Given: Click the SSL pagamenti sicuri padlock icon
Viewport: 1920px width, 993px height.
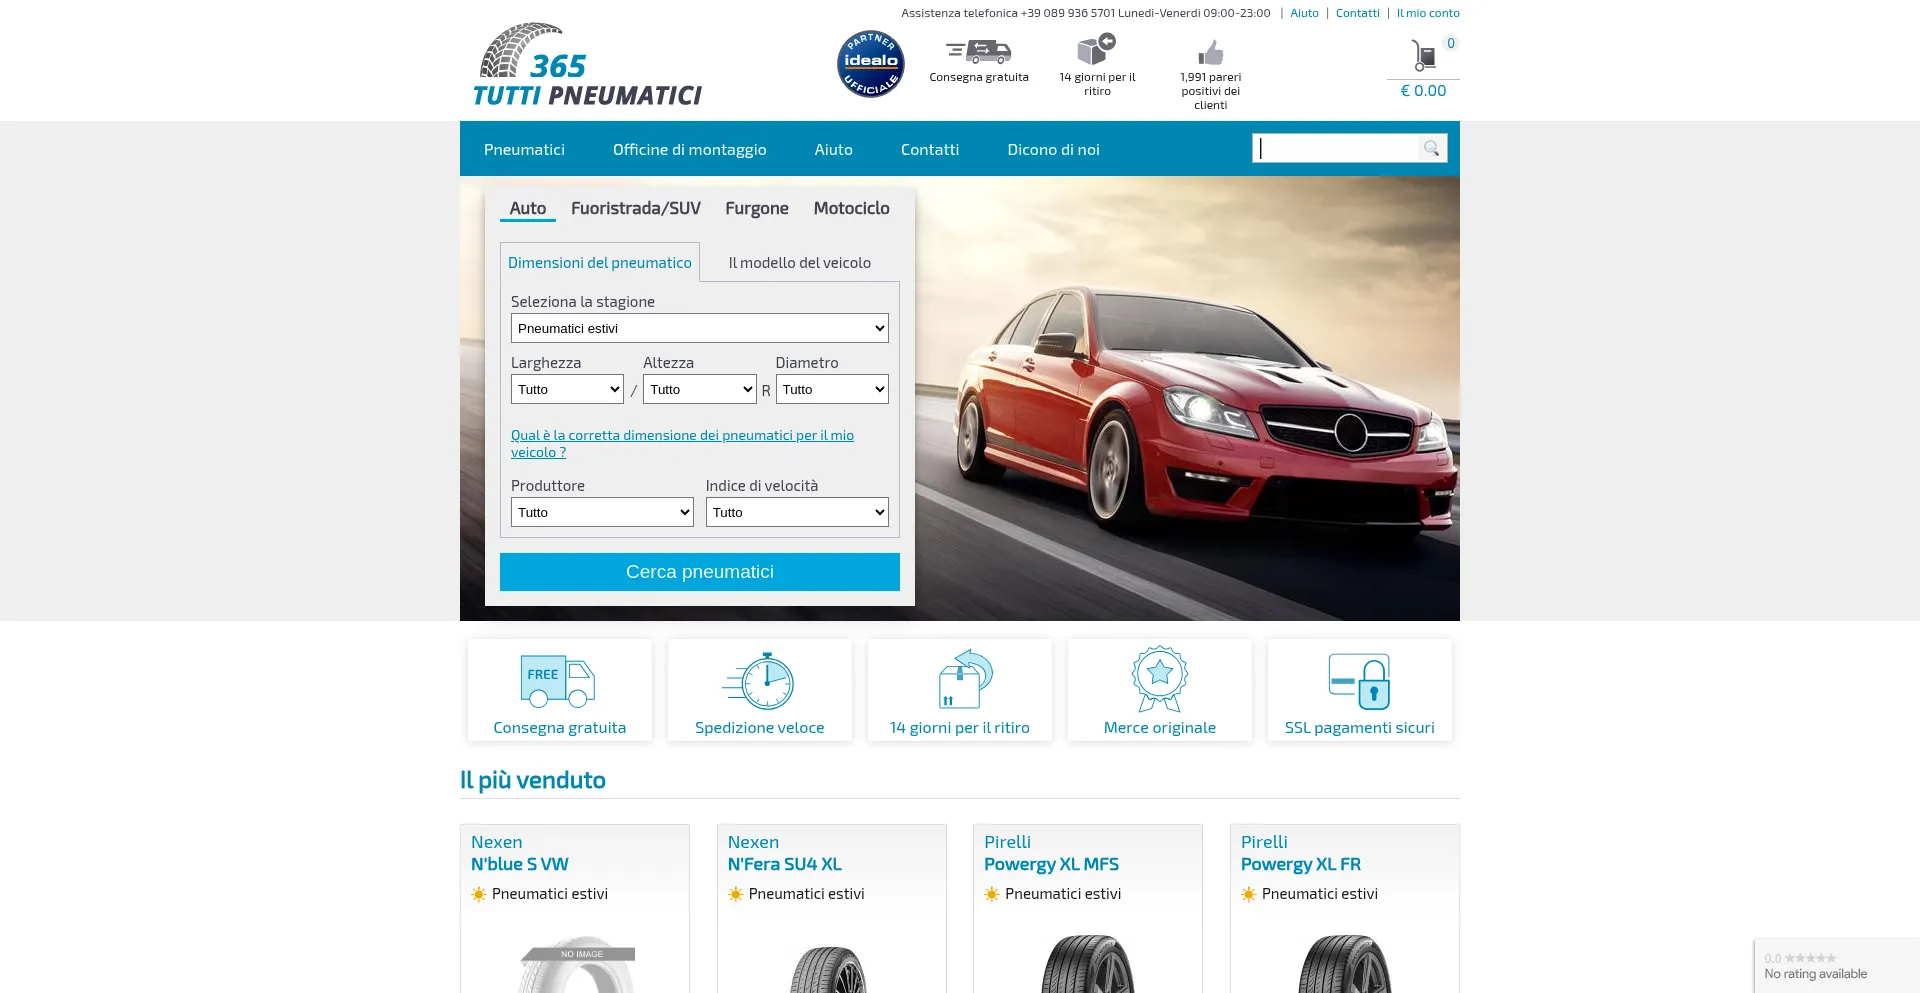Looking at the screenshot, I should pos(1359,682).
